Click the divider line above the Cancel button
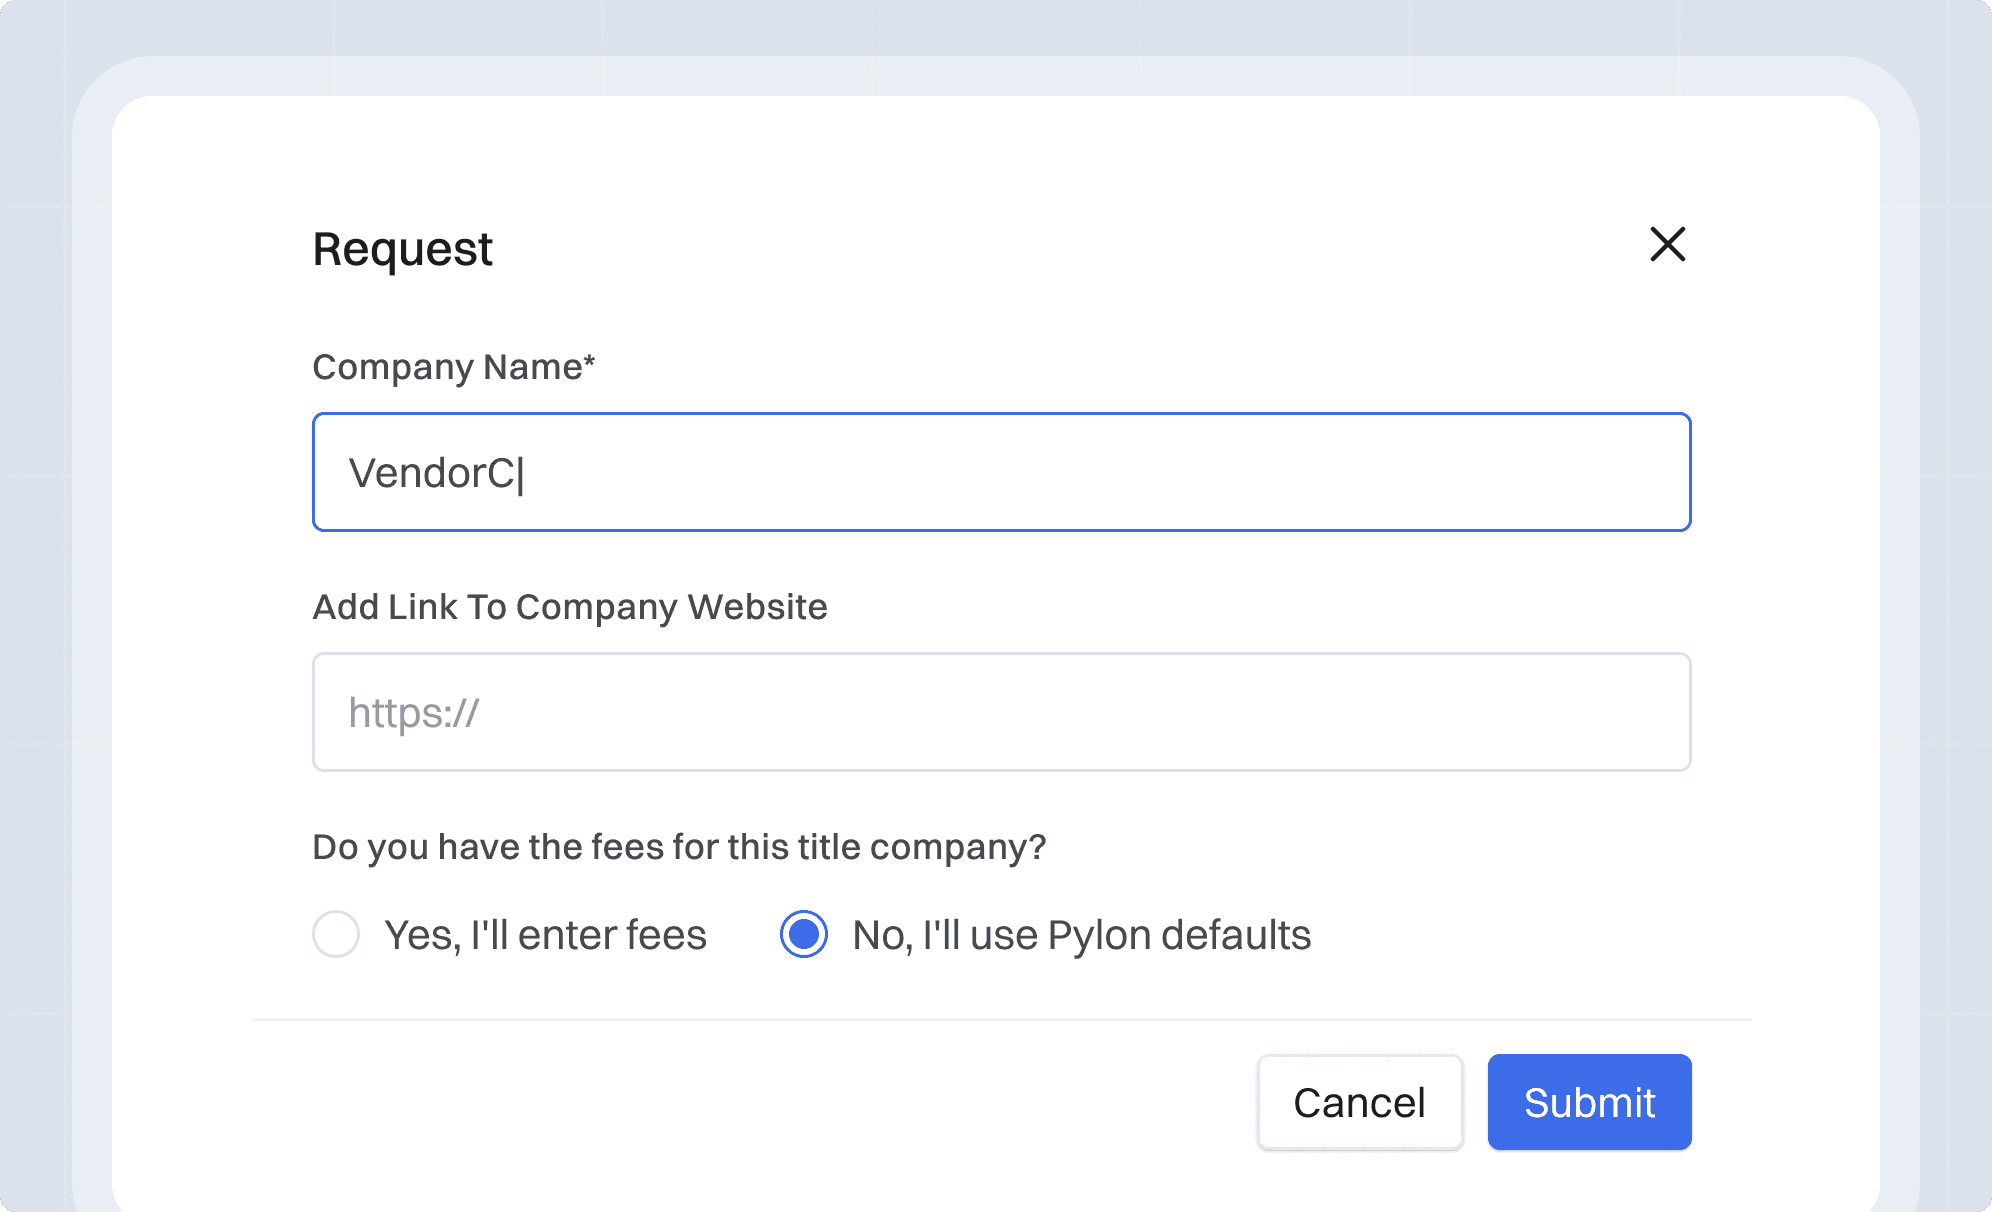The width and height of the screenshot is (1992, 1212). tap(1000, 1019)
